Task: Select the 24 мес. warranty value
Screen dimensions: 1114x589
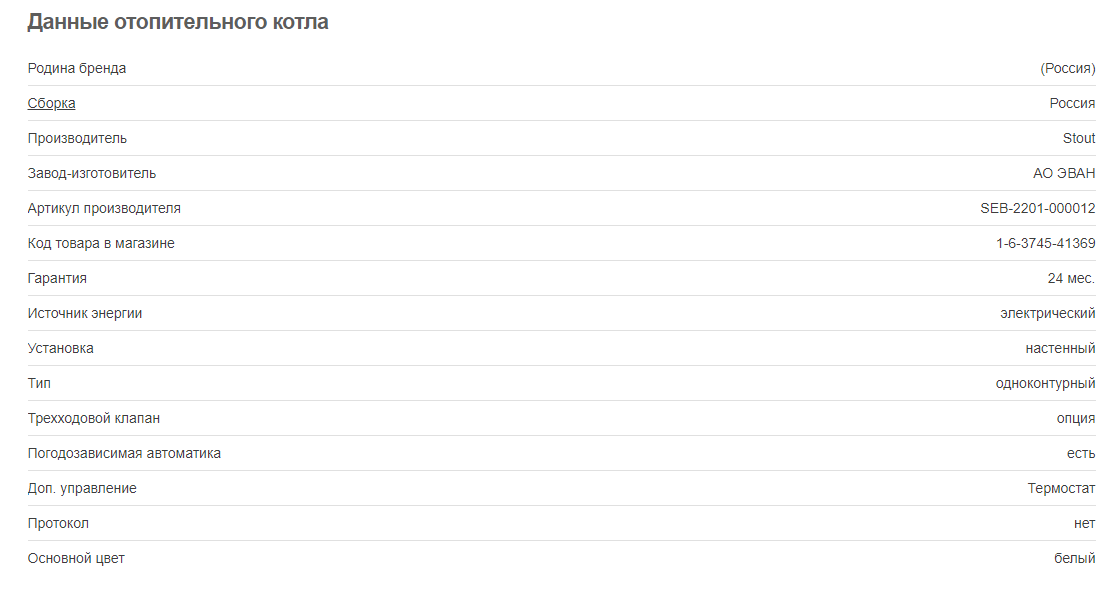Action: click(x=1071, y=279)
